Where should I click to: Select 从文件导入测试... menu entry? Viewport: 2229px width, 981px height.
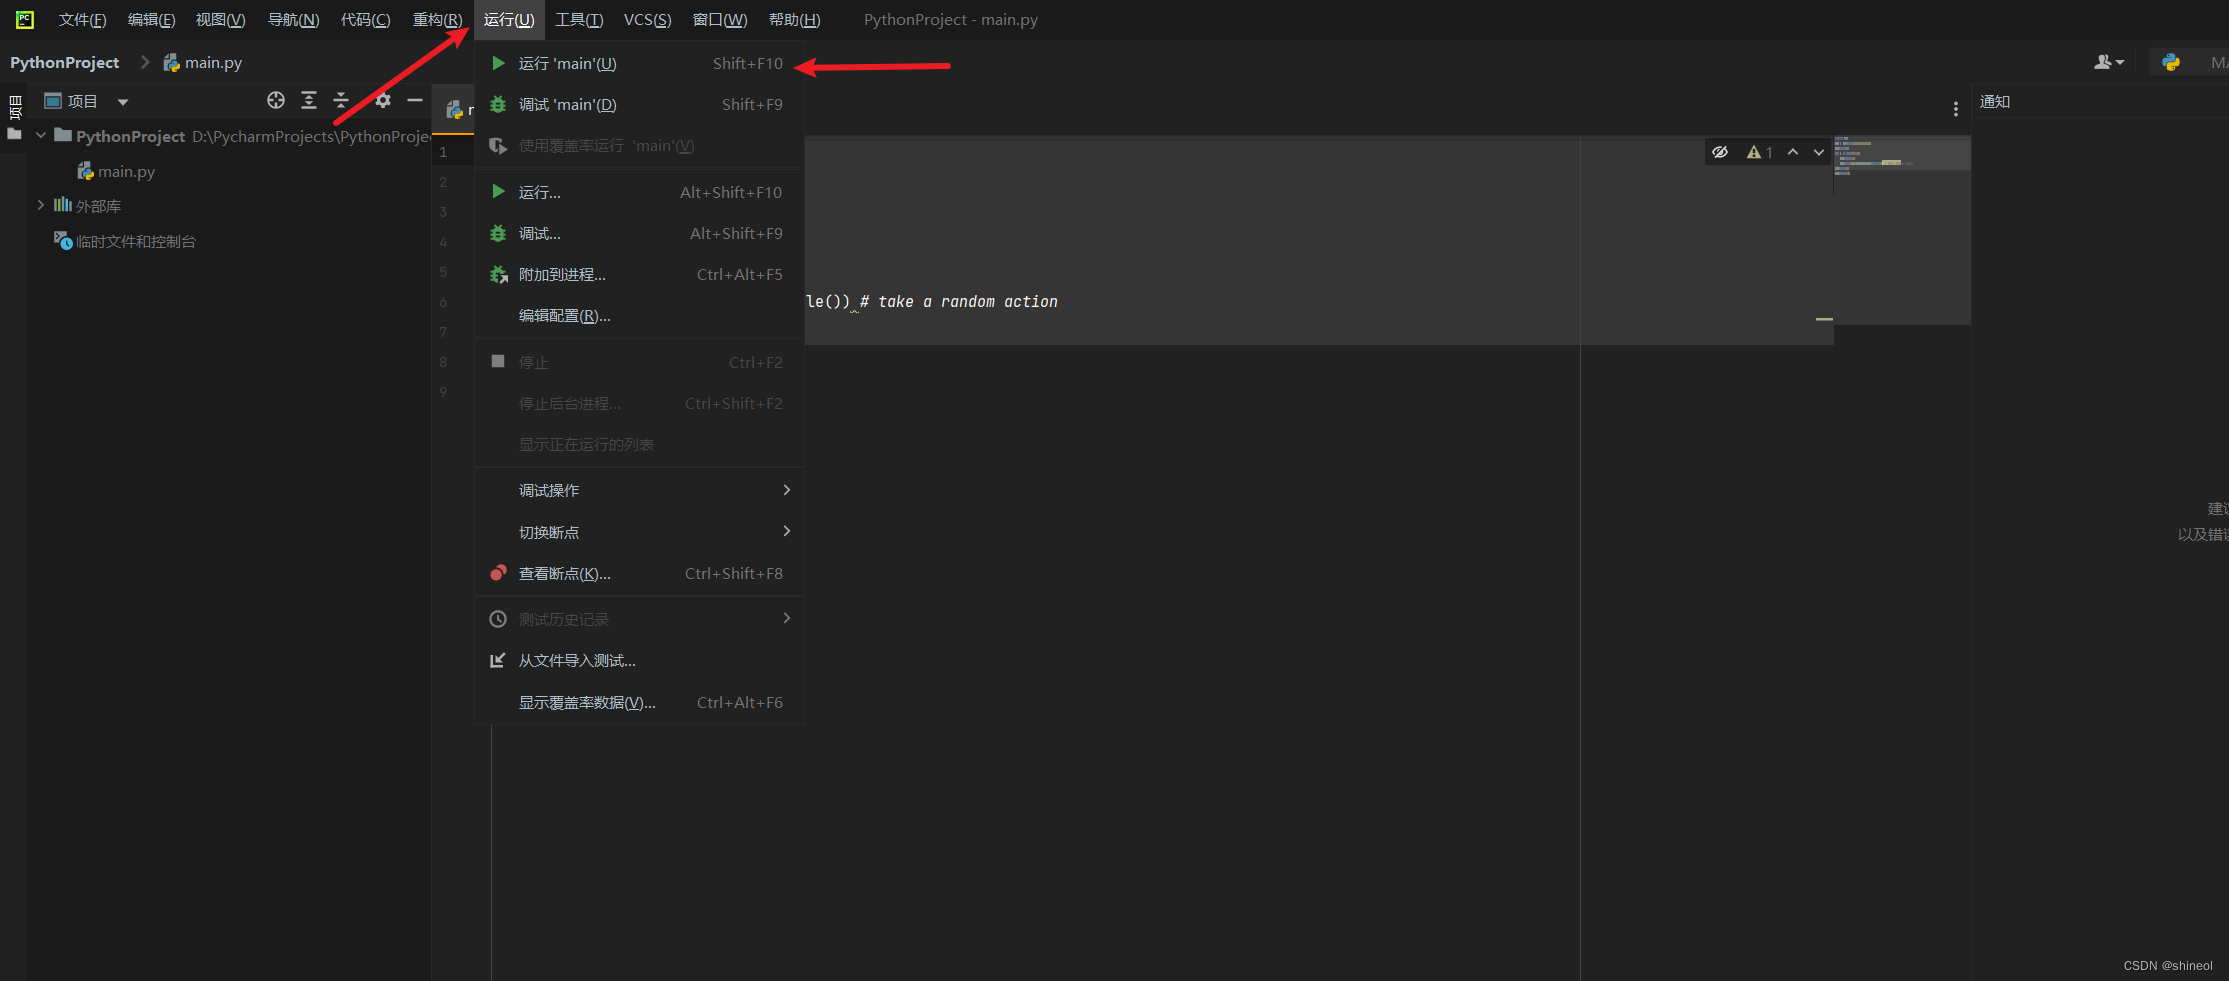[x=639, y=660]
